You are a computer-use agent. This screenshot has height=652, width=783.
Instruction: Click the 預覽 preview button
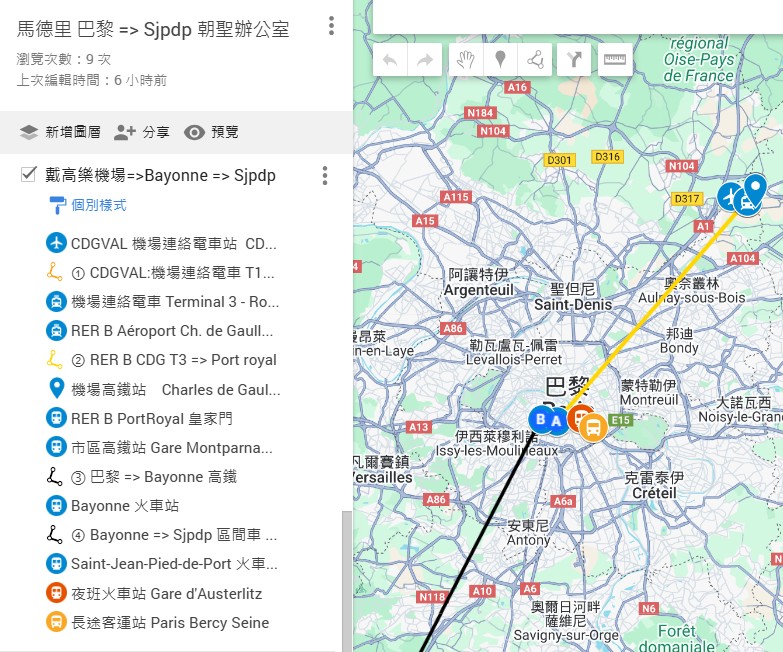pyautogui.click(x=212, y=132)
